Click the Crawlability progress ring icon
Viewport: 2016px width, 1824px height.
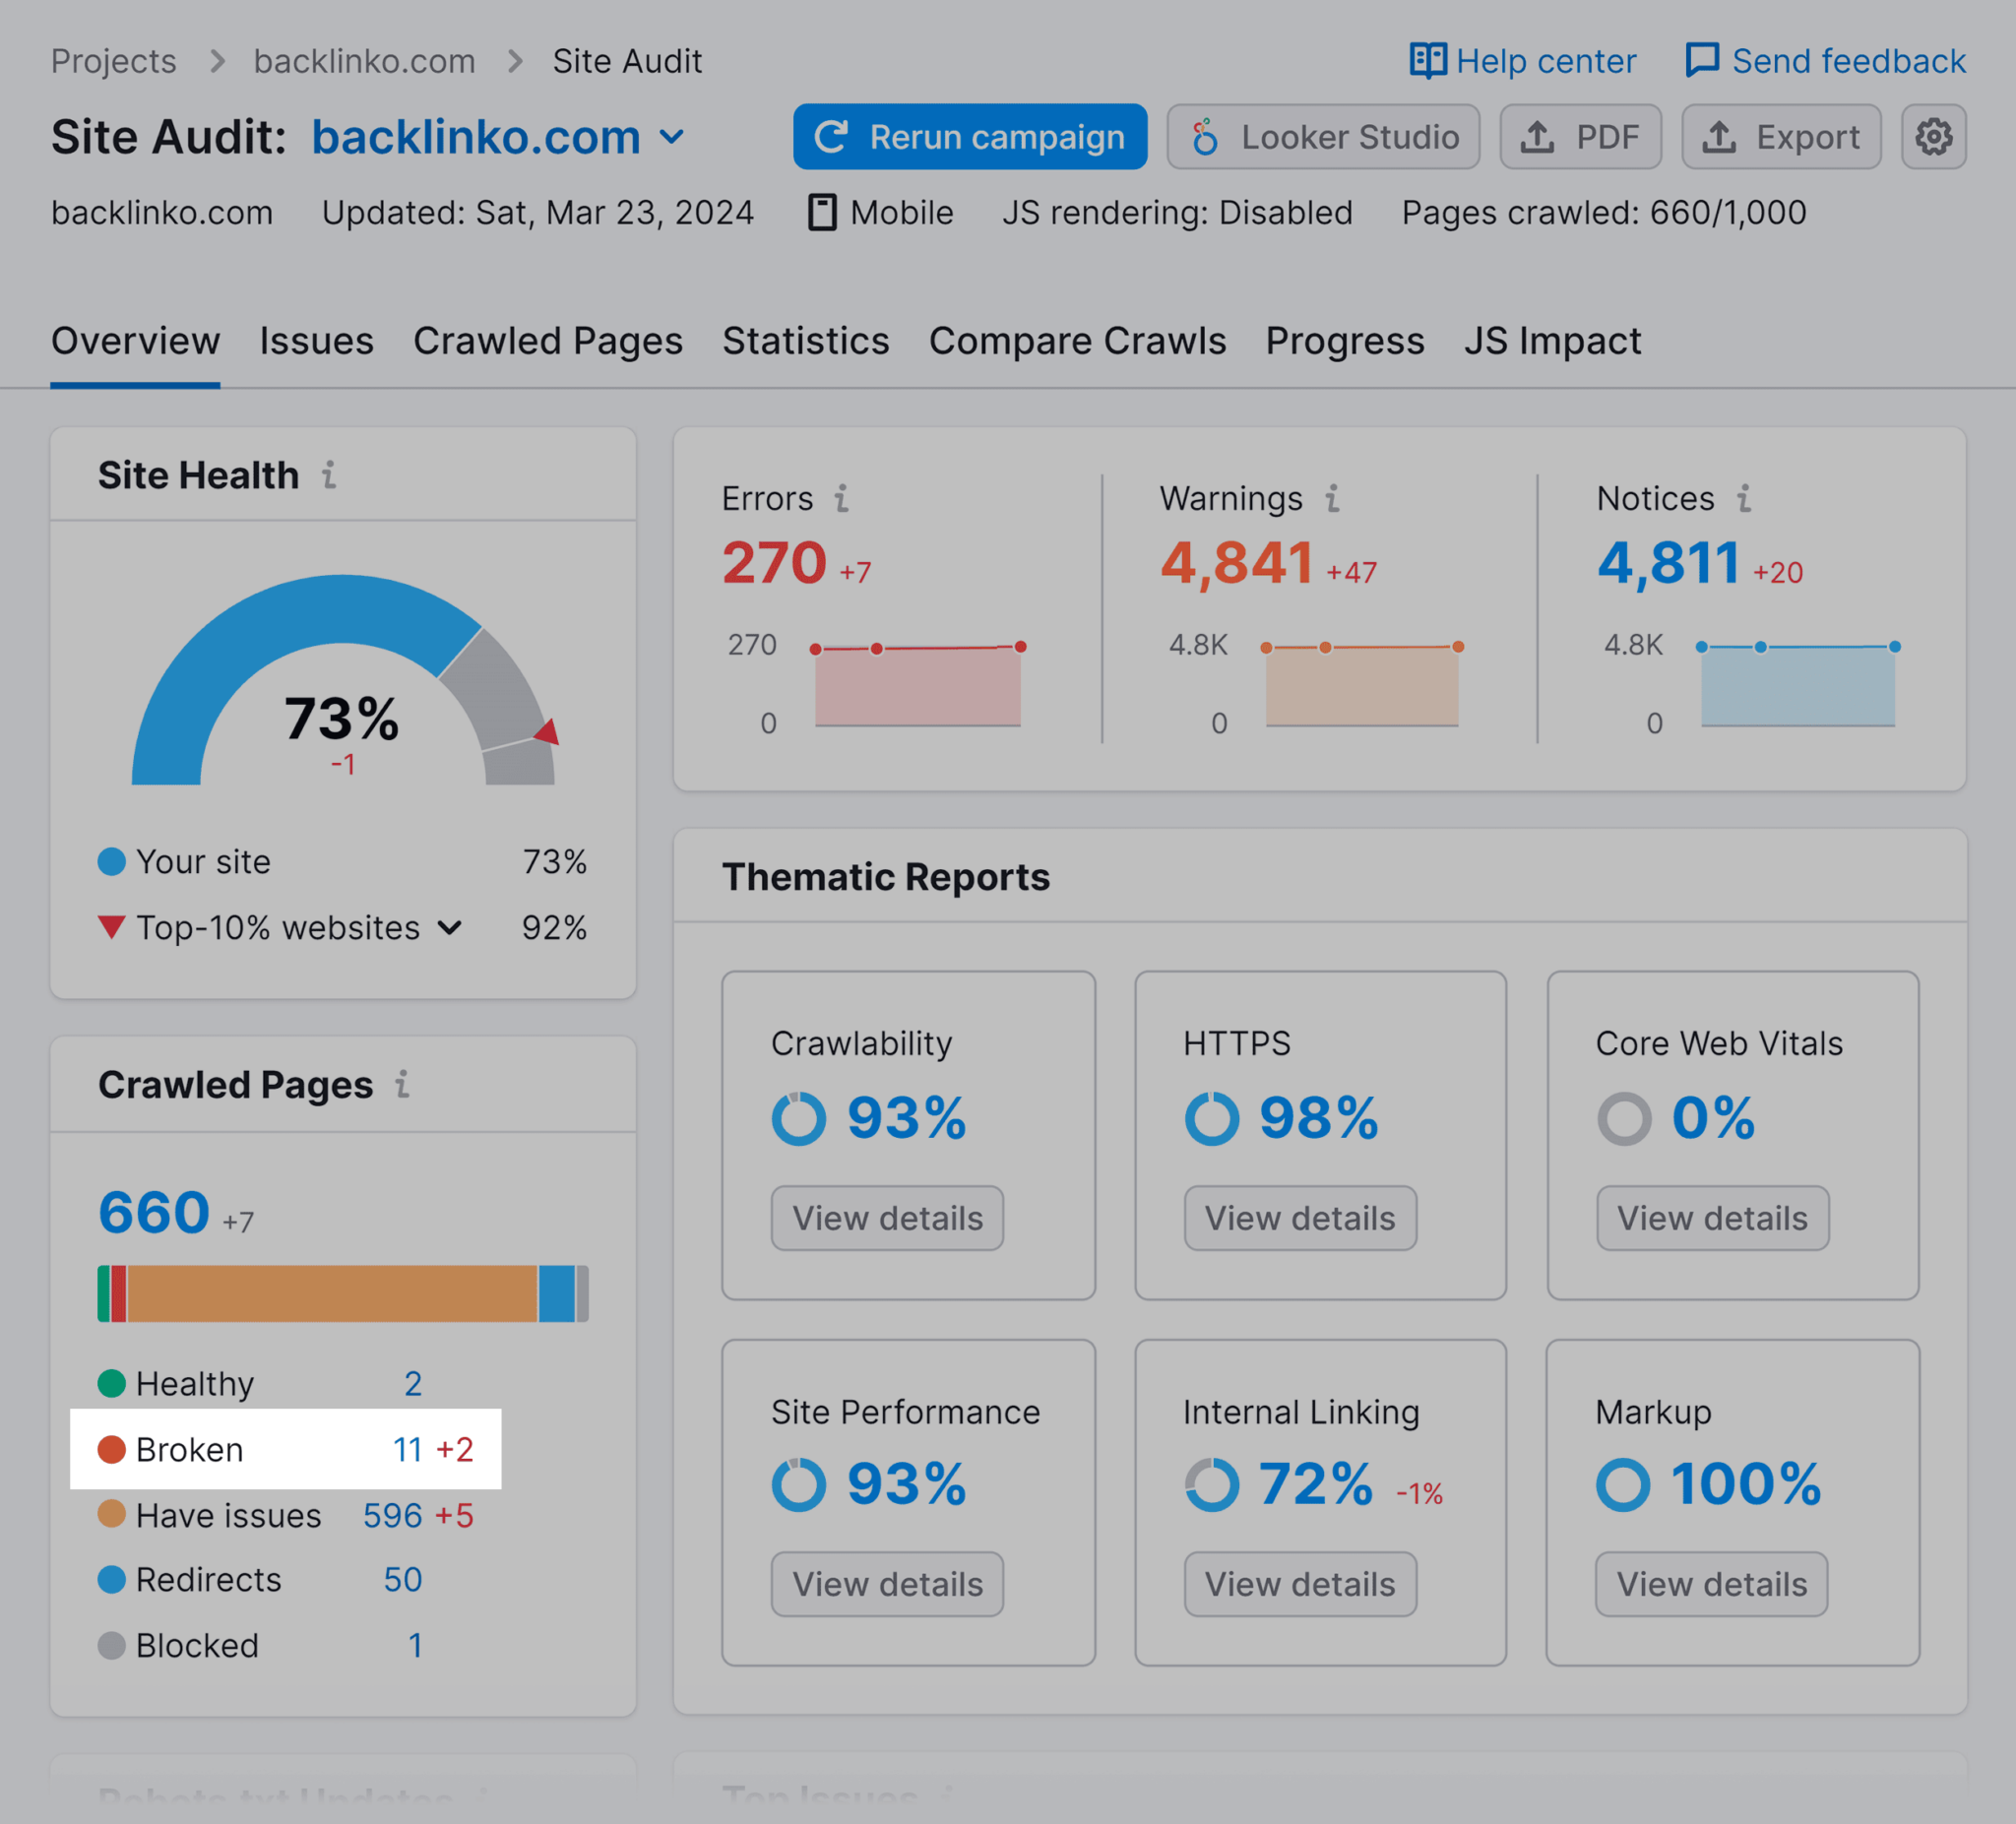[799, 1118]
